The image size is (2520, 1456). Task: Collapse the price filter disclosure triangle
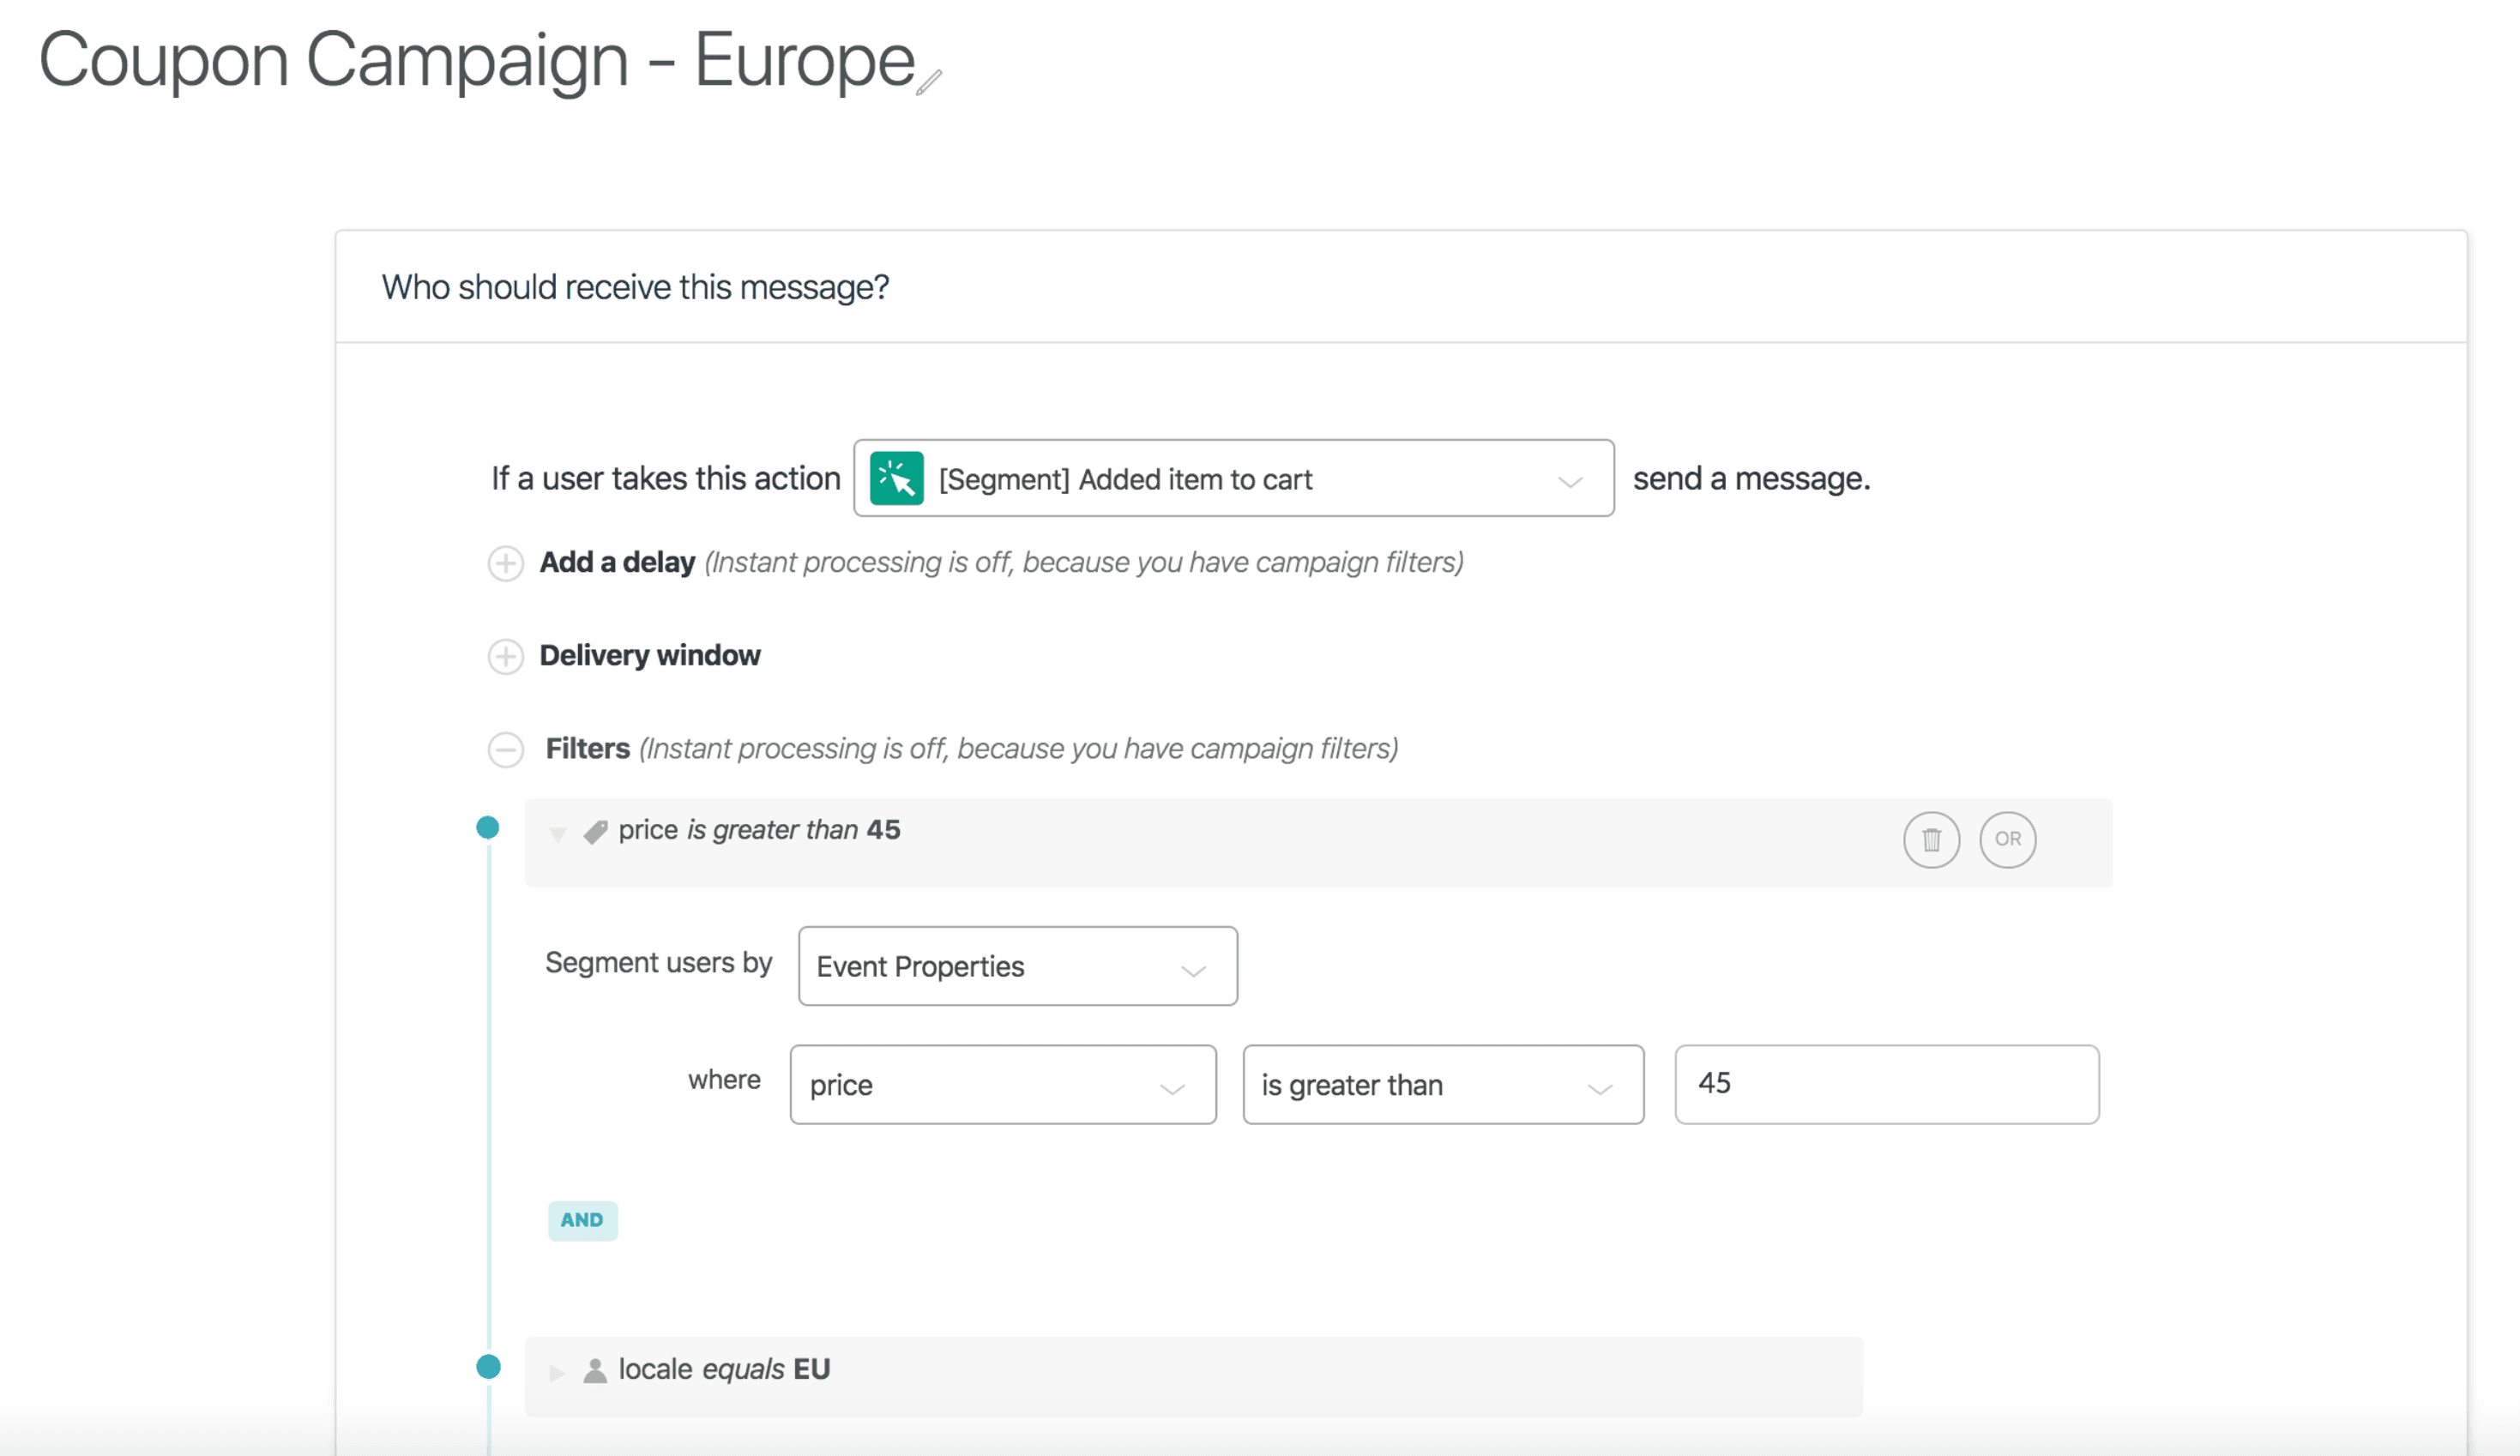pos(558,833)
